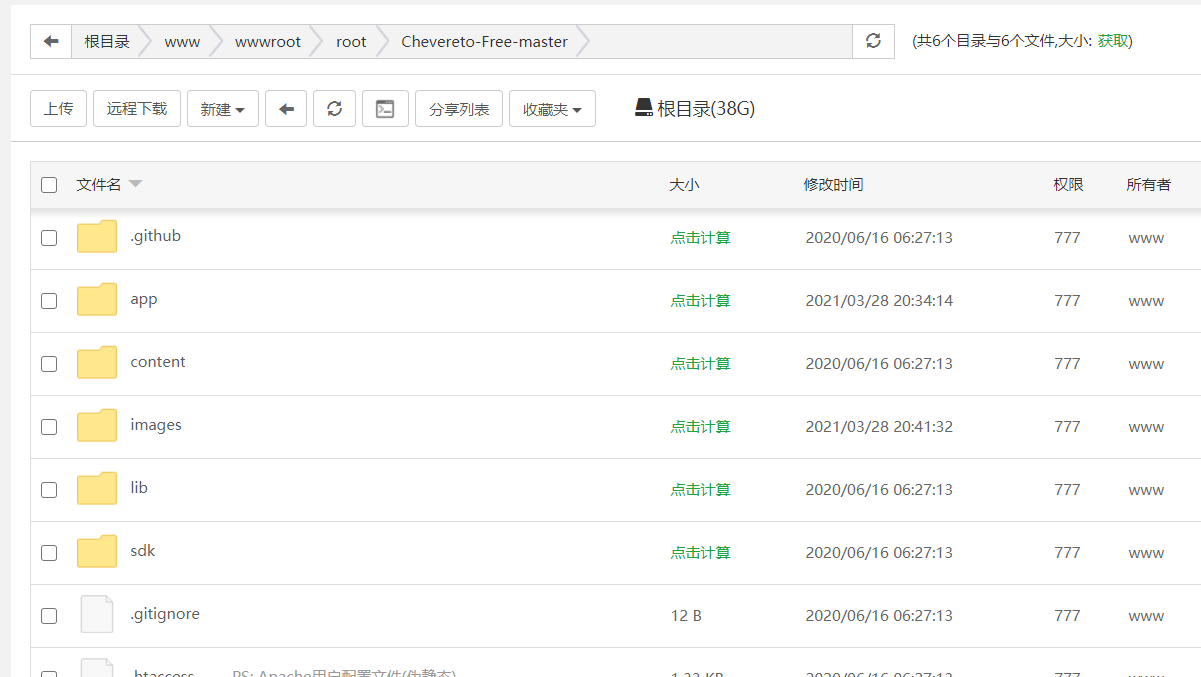Check the .github row checkbox
1201x677 pixels.
[x=49, y=238]
